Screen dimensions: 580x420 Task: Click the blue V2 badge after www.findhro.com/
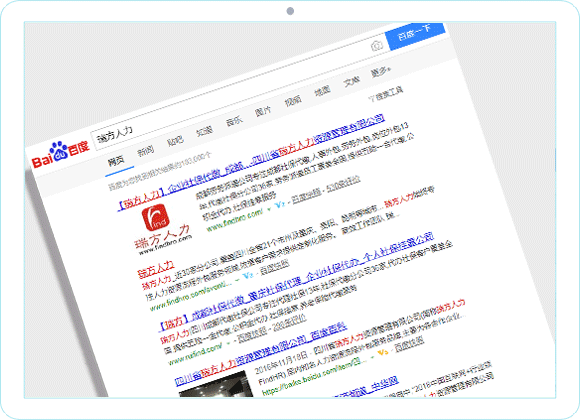coord(280,204)
